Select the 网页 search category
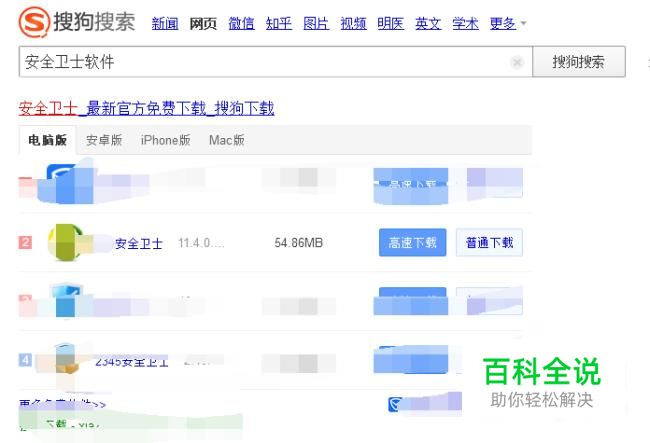Screen dimensions: 650x443 (203, 24)
